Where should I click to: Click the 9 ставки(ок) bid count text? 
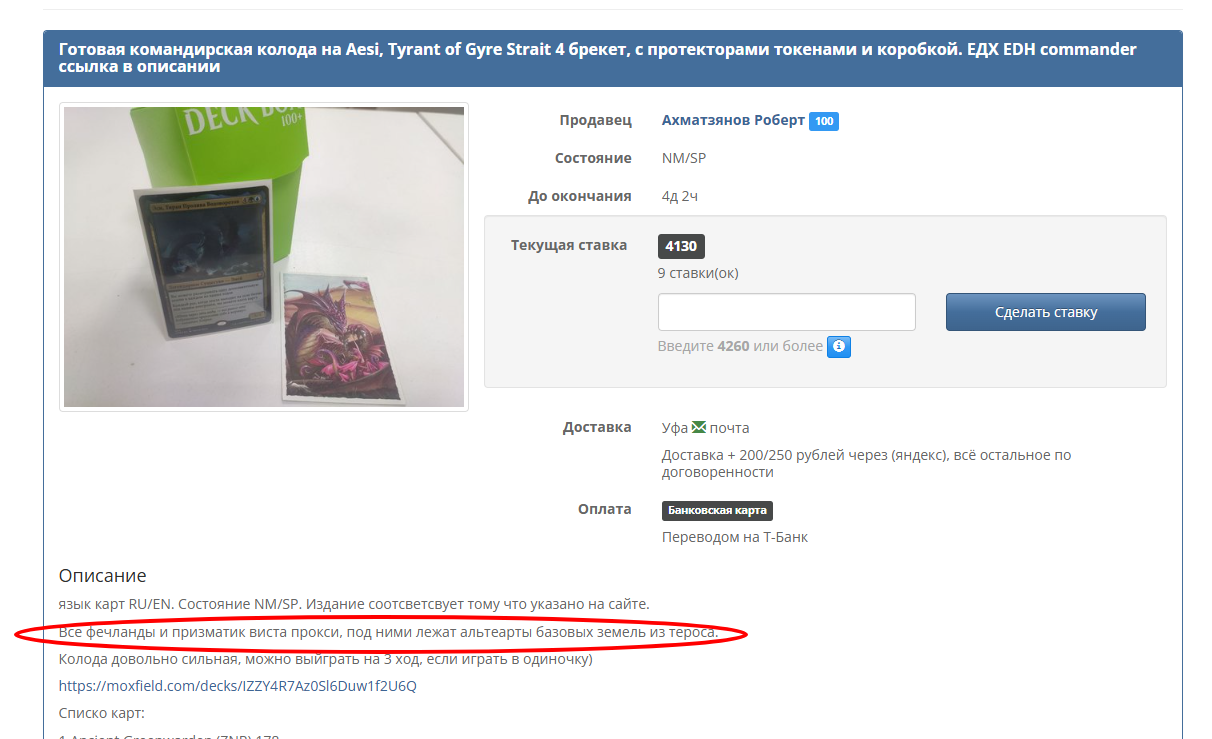[x=698, y=273]
